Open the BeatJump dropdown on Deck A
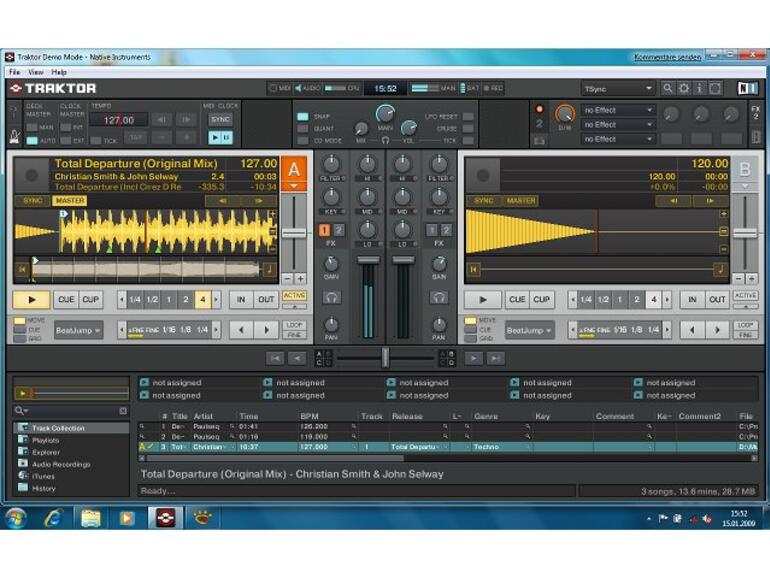Image resolution: width=770 pixels, height=578 pixels. coord(79,330)
